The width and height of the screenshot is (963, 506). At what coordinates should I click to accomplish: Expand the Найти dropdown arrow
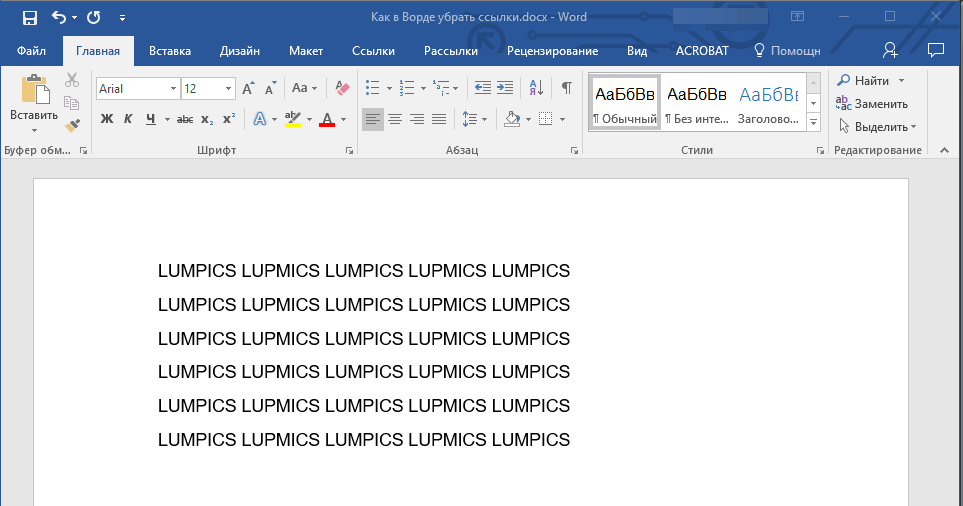[901, 80]
